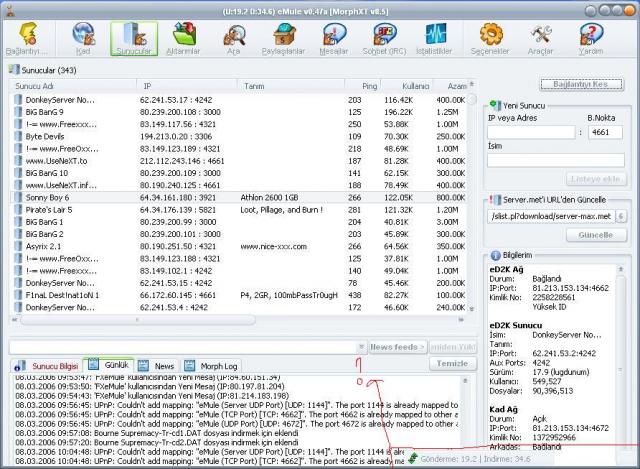This screenshot has width=640, height=469.
Task: Open the Server.met URL dropdown arrow
Action: 620,216
